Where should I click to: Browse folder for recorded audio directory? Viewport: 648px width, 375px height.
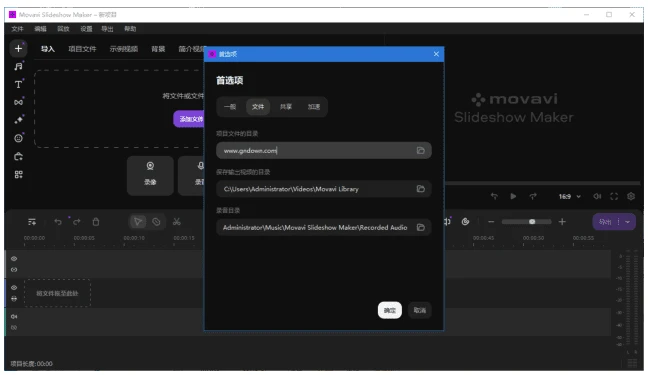tap(420, 227)
